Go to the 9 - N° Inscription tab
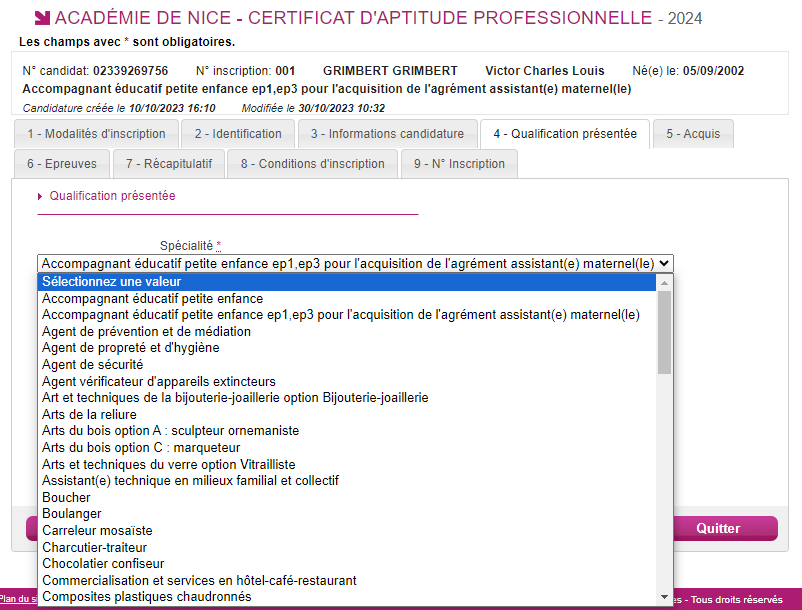This screenshot has width=802, height=610. (x=459, y=164)
